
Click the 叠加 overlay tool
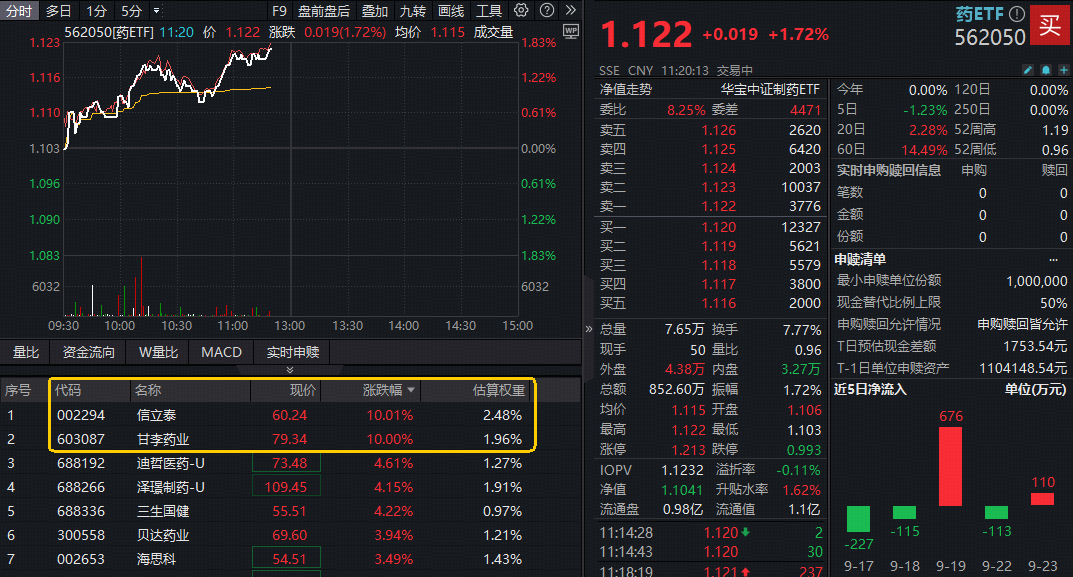[374, 10]
